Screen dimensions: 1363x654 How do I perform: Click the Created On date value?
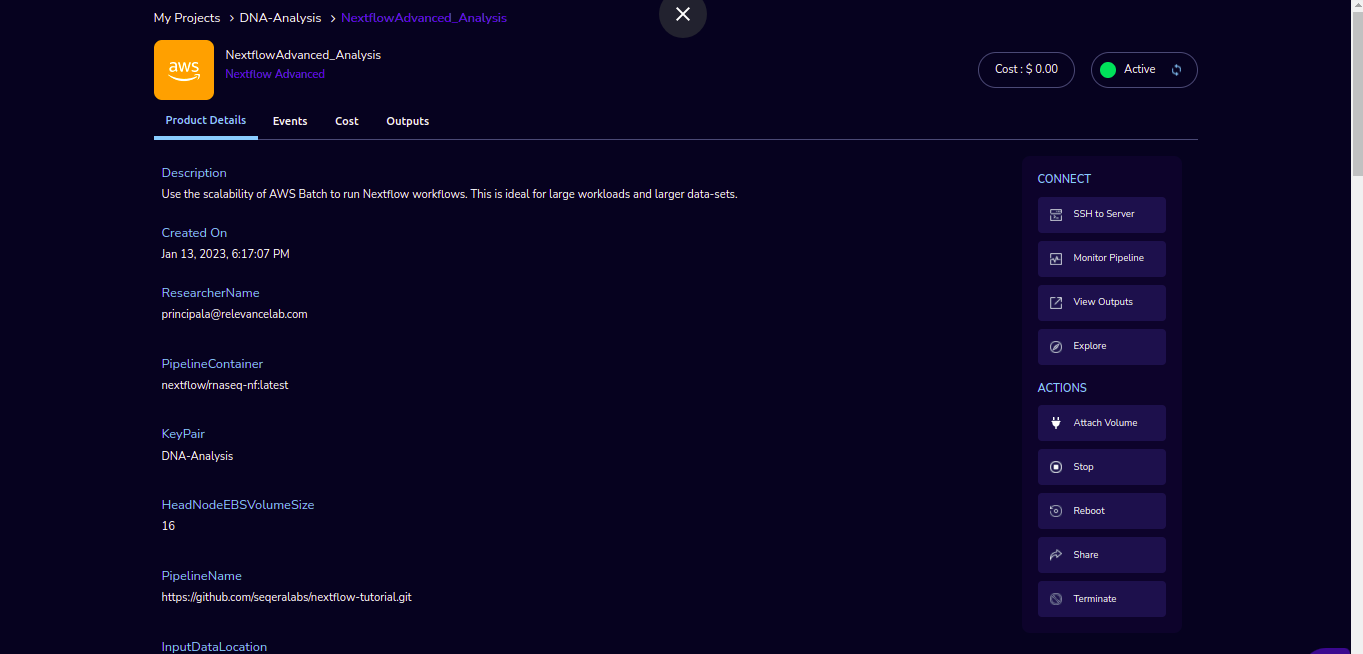[225, 254]
